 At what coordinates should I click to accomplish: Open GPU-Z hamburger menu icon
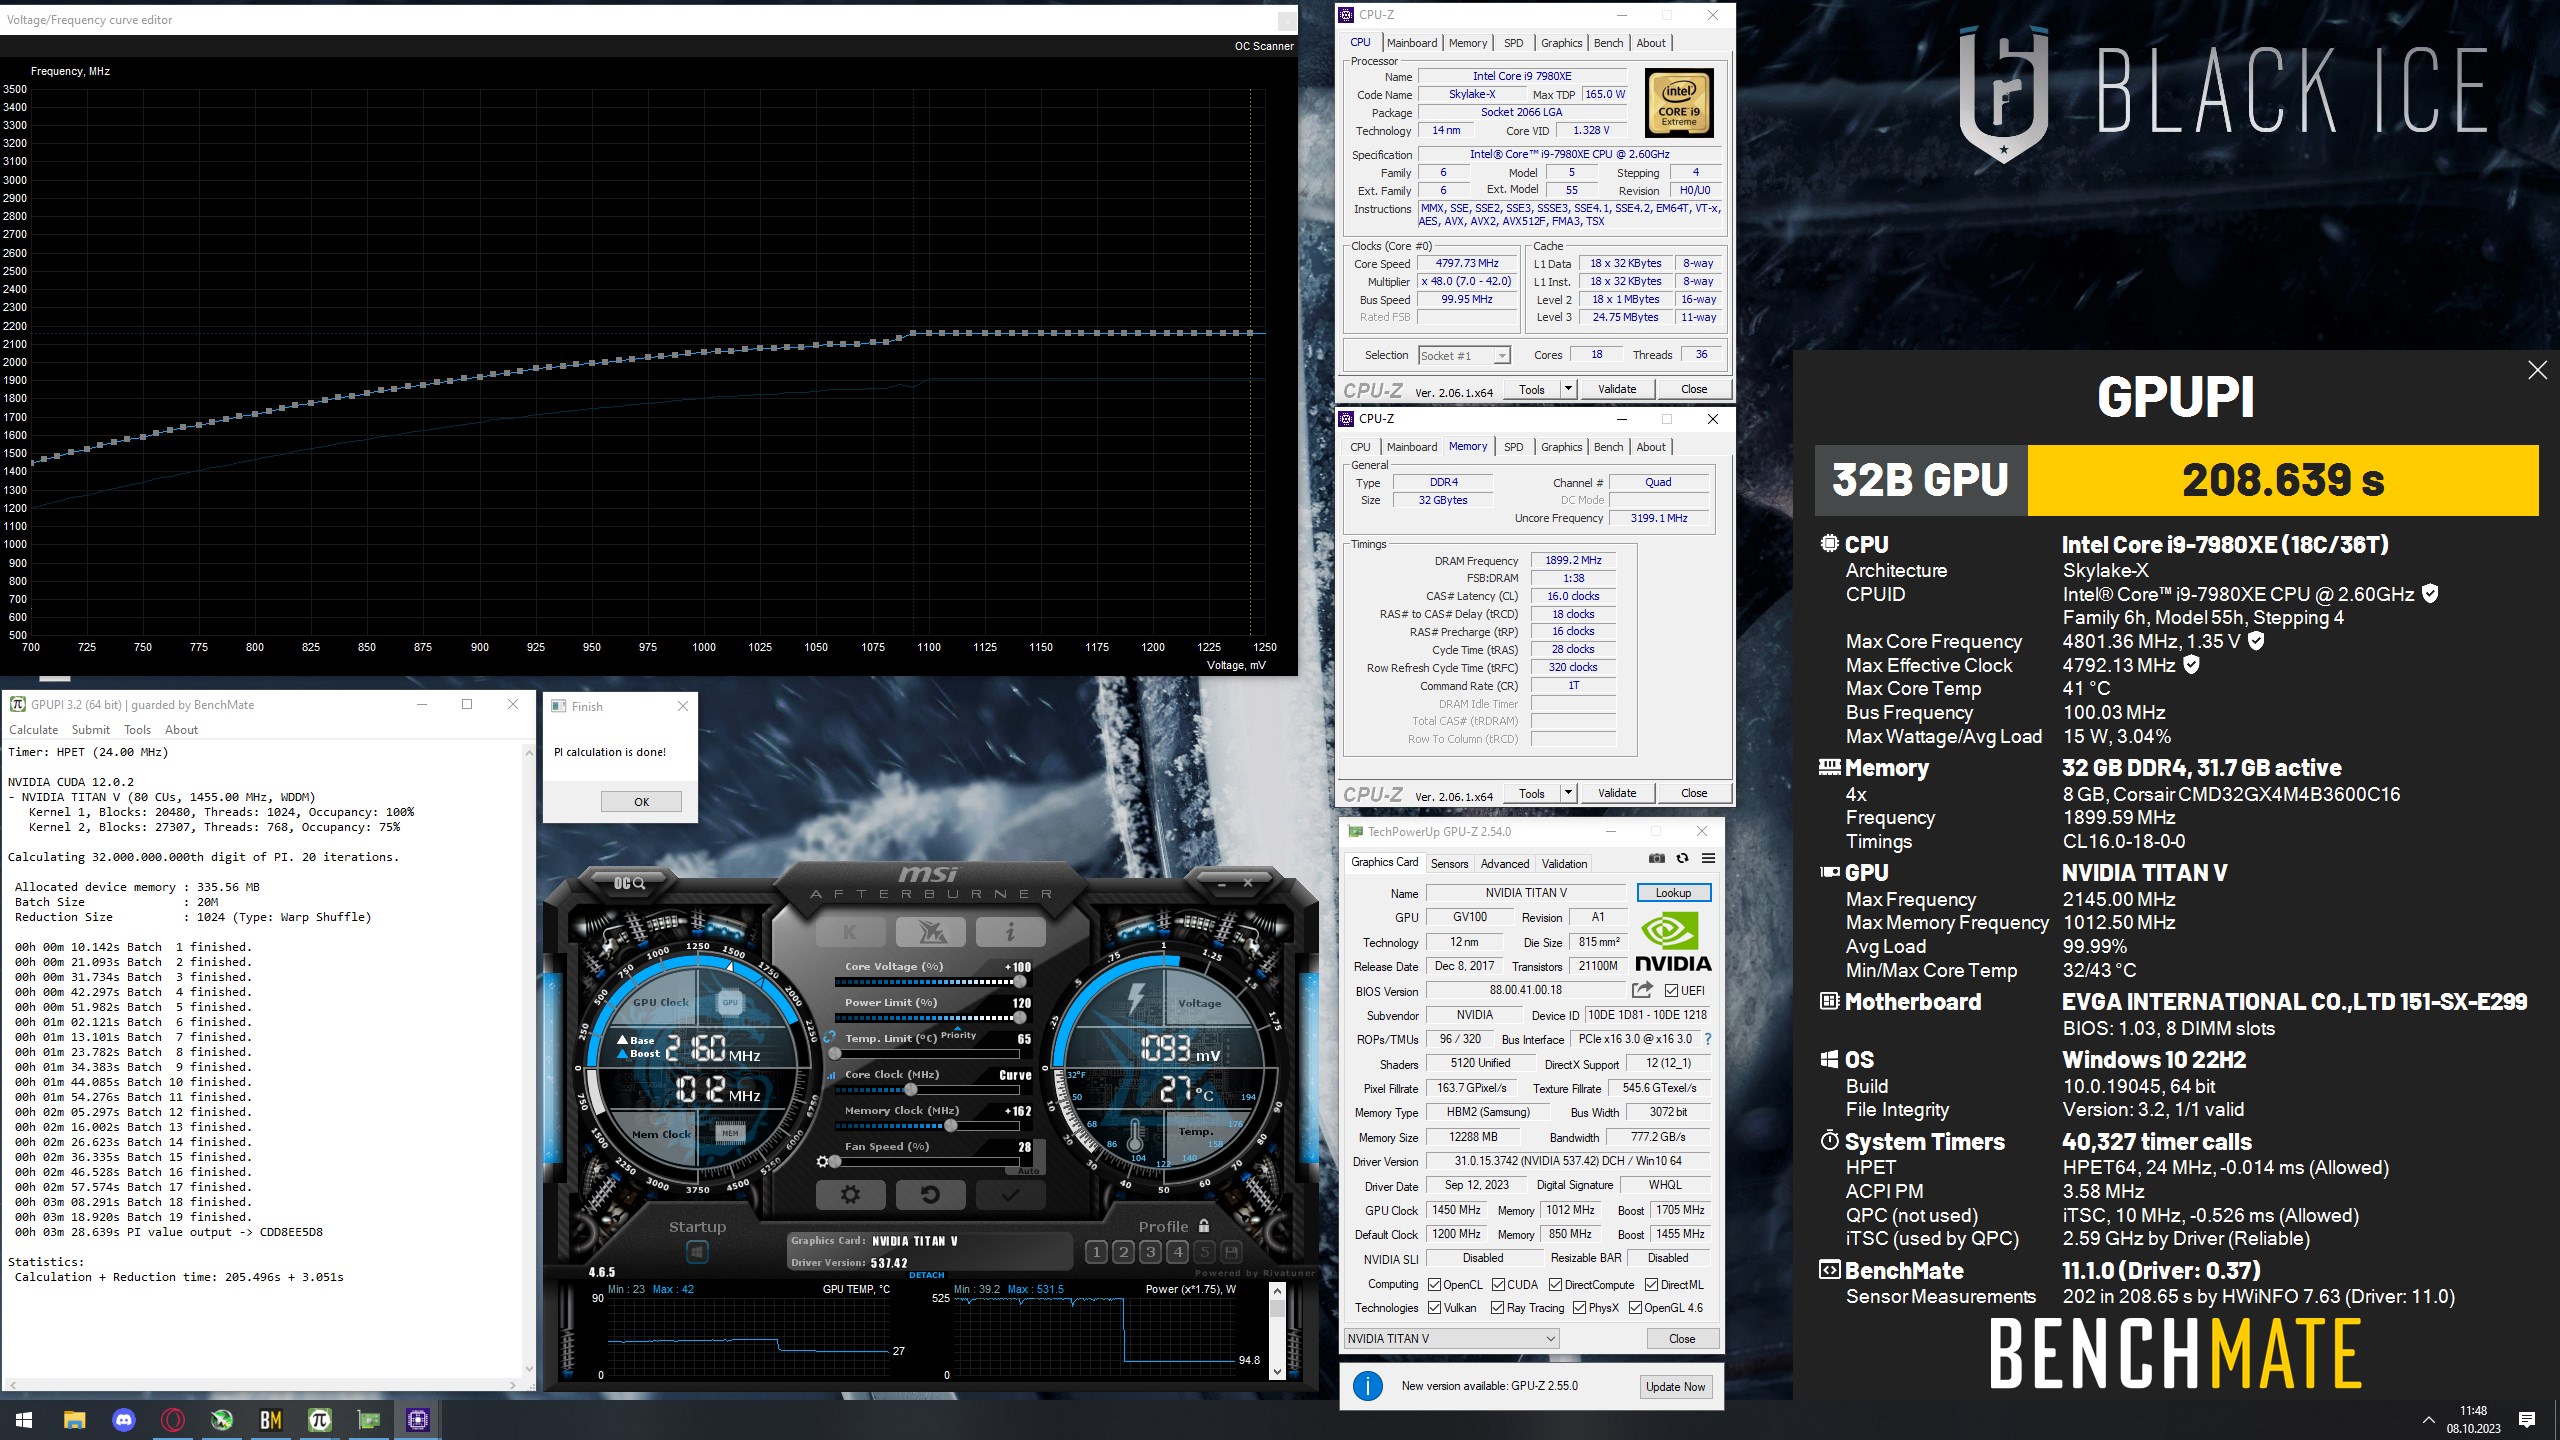click(x=1708, y=859)
